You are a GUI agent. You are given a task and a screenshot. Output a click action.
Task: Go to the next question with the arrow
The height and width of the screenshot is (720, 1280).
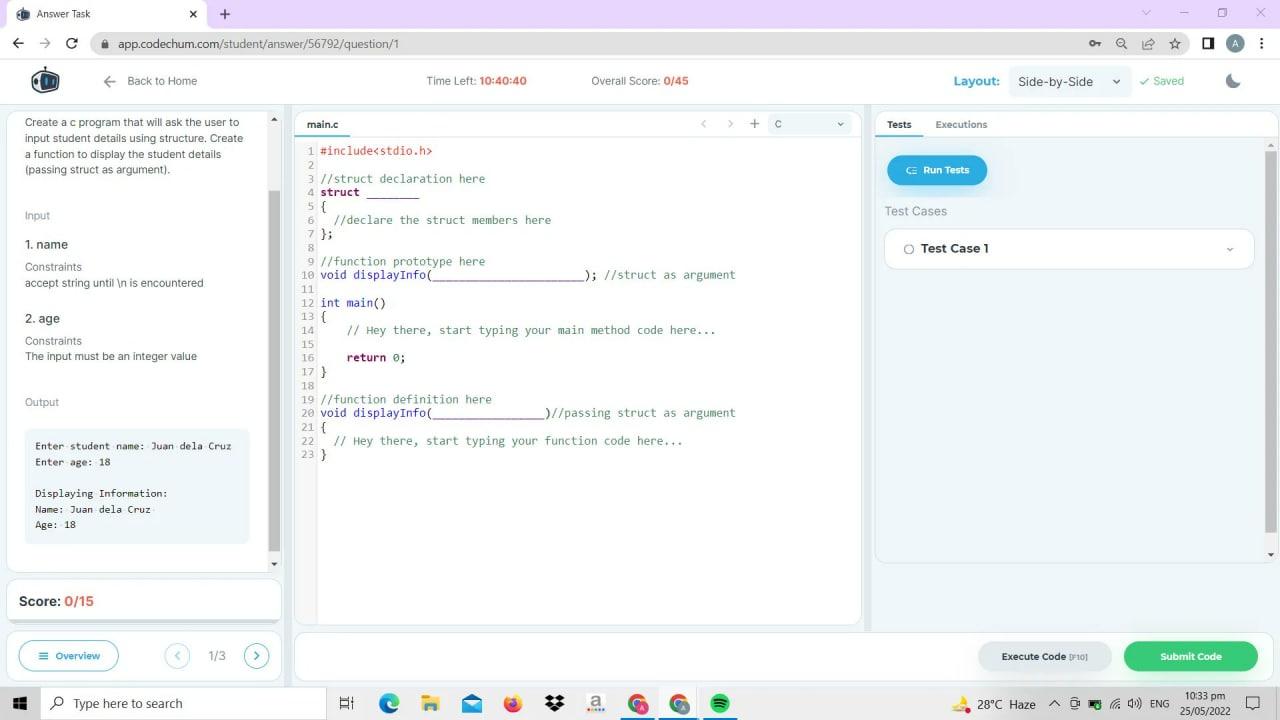click(x=257, y=656)
